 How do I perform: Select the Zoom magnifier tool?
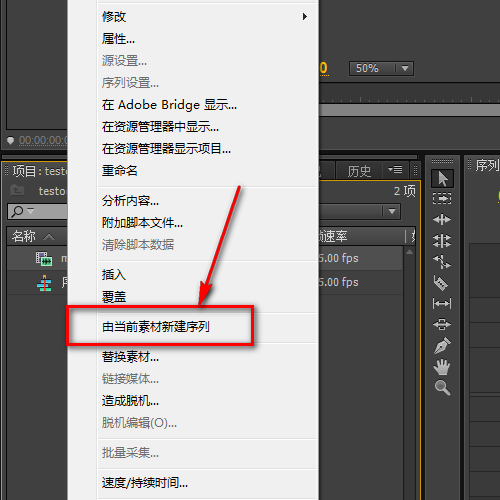pos(443,388)
